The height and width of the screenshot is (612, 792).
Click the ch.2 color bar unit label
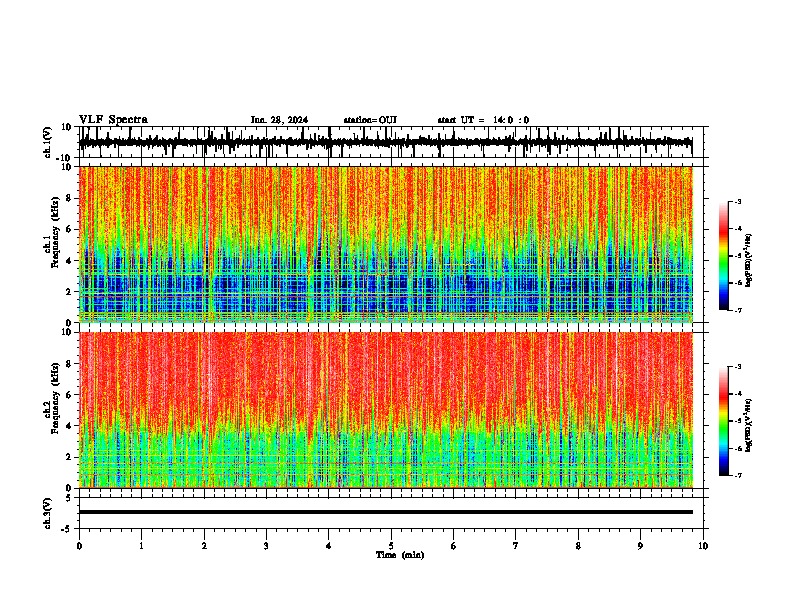[x=749, y=425]
